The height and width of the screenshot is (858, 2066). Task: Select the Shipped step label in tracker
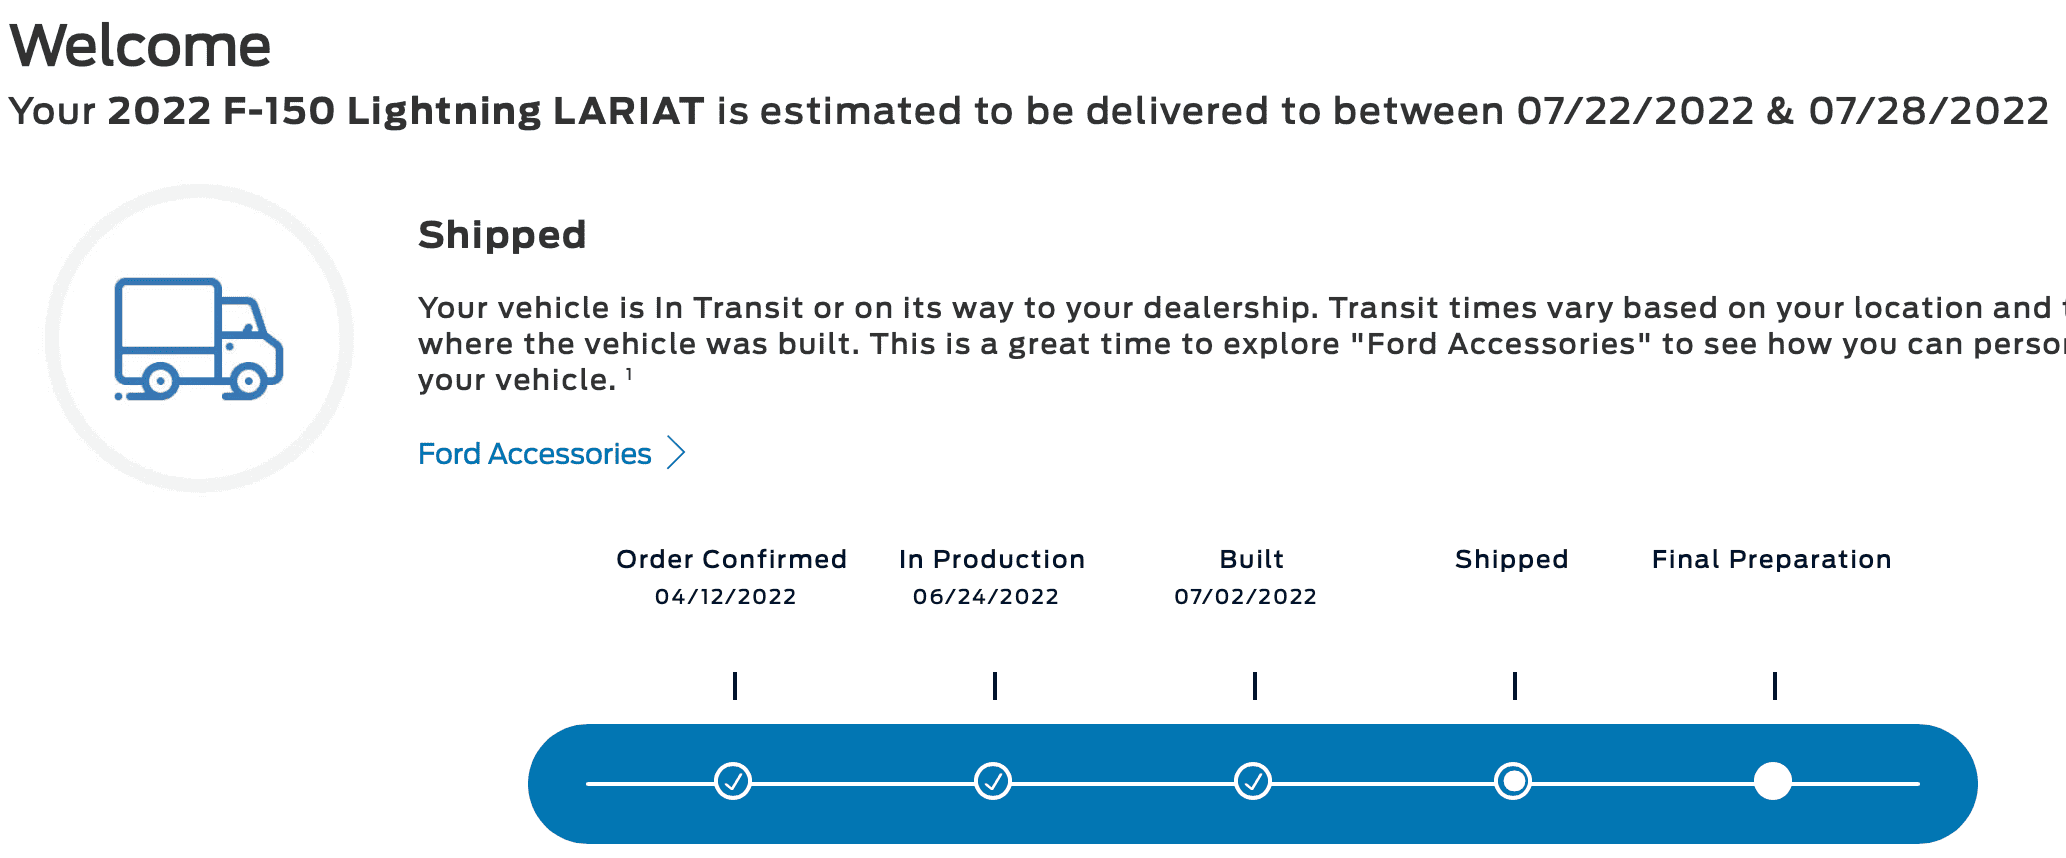[x=1512, y=559]
